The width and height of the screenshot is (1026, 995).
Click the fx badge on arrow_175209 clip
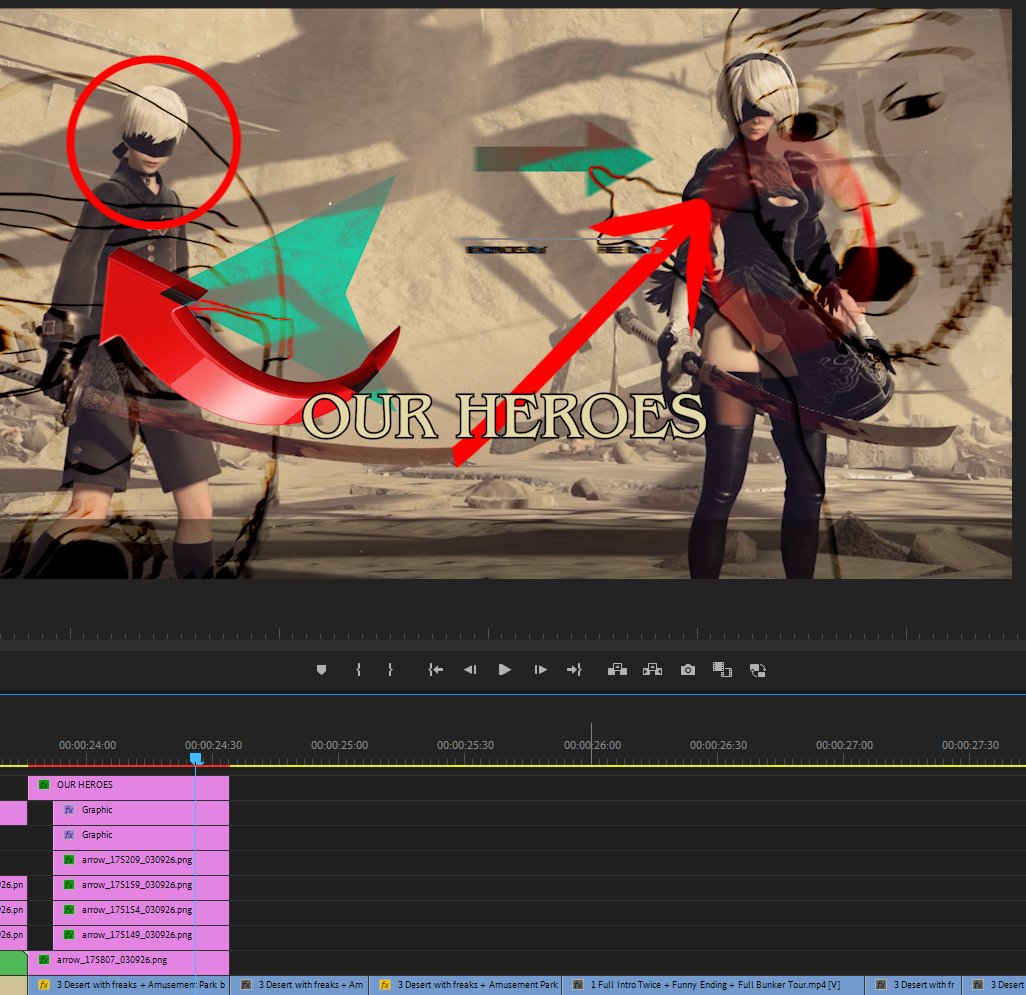pyautogui.click(x=69, y=860)
